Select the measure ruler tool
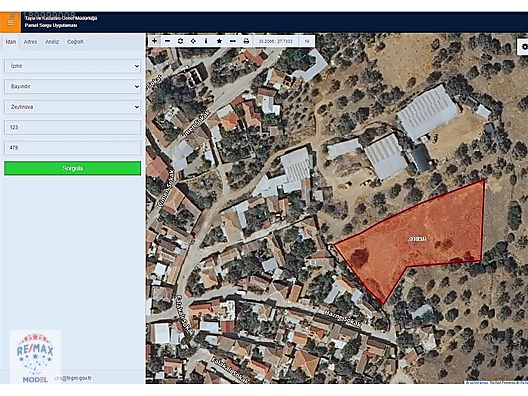The image size is (528, 396). (233, 41)
